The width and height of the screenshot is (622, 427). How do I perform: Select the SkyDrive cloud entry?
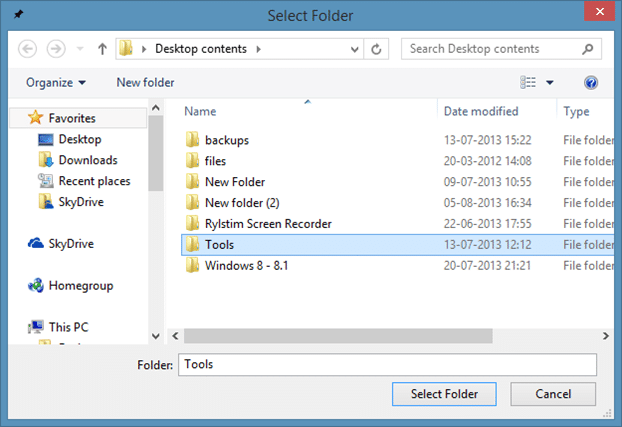tap(71, 244)
